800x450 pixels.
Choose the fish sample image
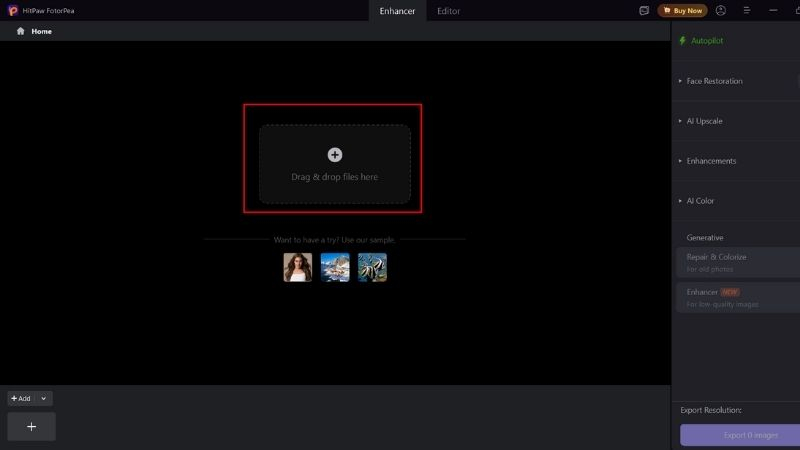pyautogui.click(x=372, y=267)
